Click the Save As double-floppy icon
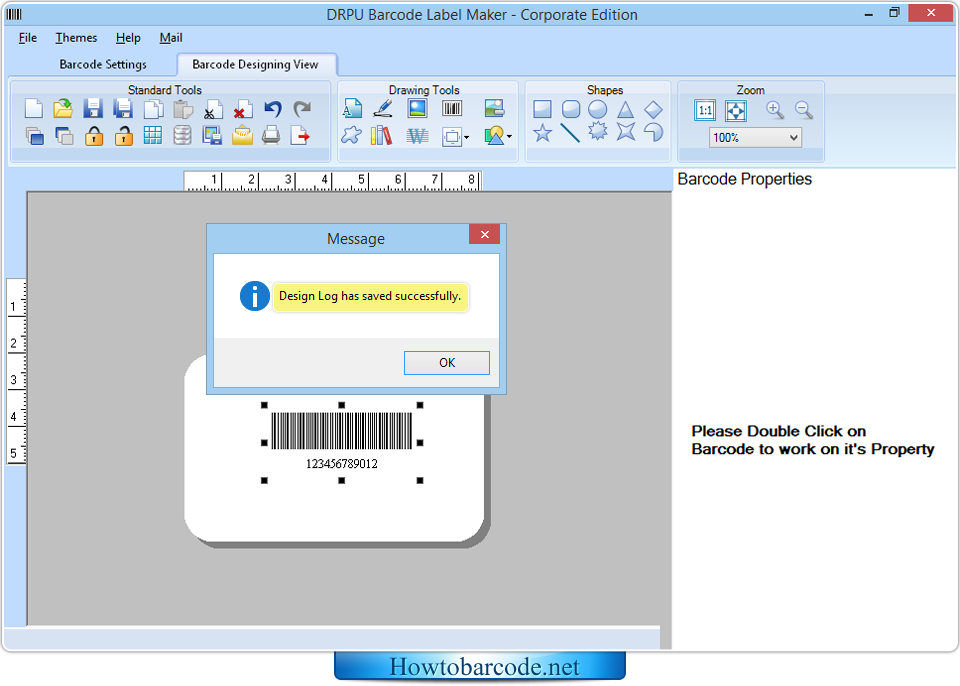This screenshot has height=686, width=960. 123,108
